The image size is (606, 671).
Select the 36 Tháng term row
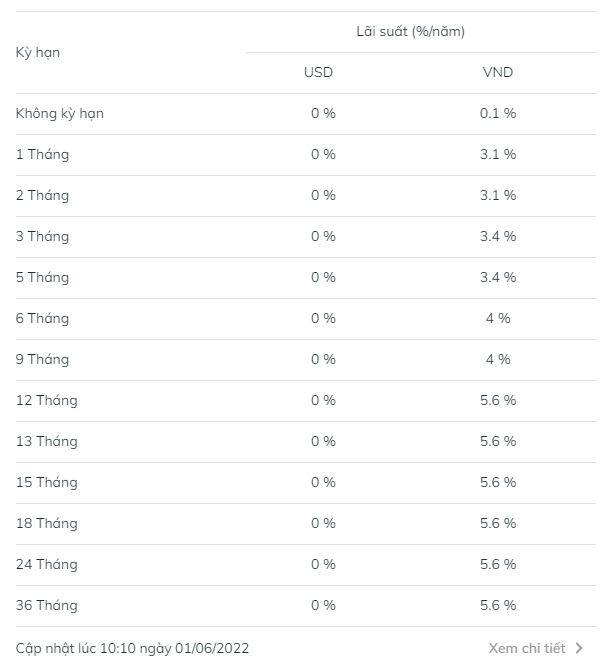[x=47, y=605]
